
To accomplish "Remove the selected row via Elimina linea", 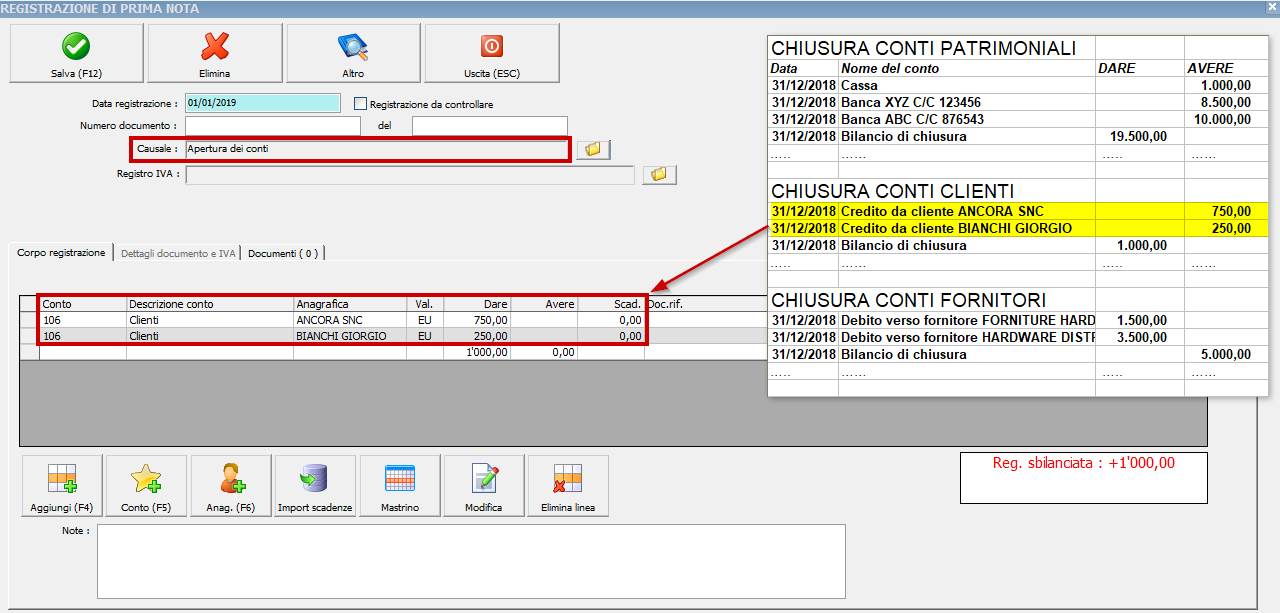I will [x=570, y=486].
